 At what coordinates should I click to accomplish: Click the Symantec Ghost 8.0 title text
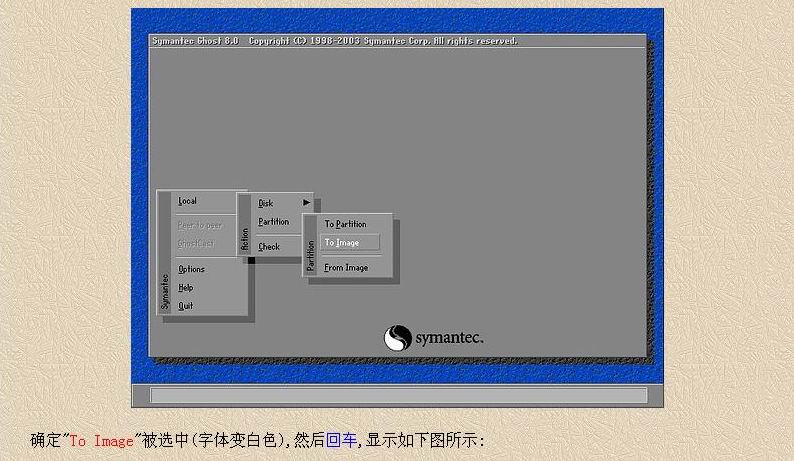[x=195, y=41]
